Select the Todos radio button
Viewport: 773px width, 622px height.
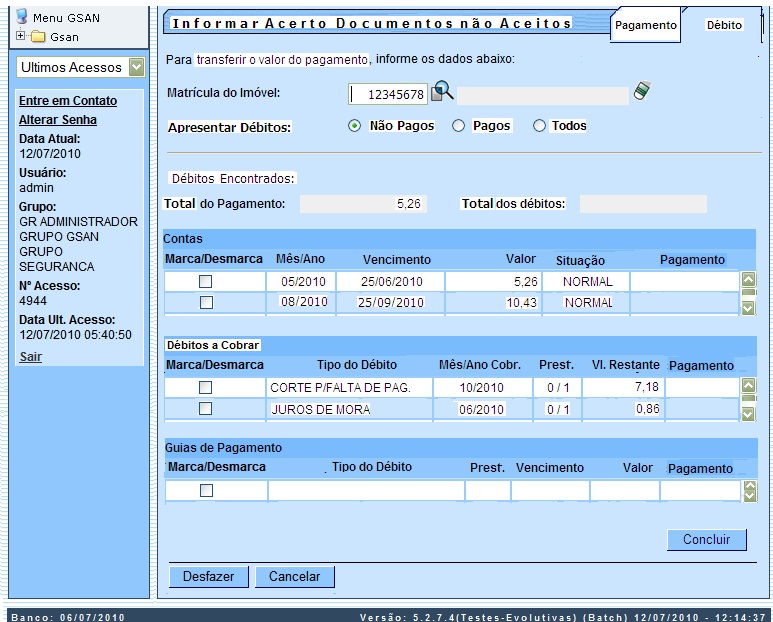540,126
